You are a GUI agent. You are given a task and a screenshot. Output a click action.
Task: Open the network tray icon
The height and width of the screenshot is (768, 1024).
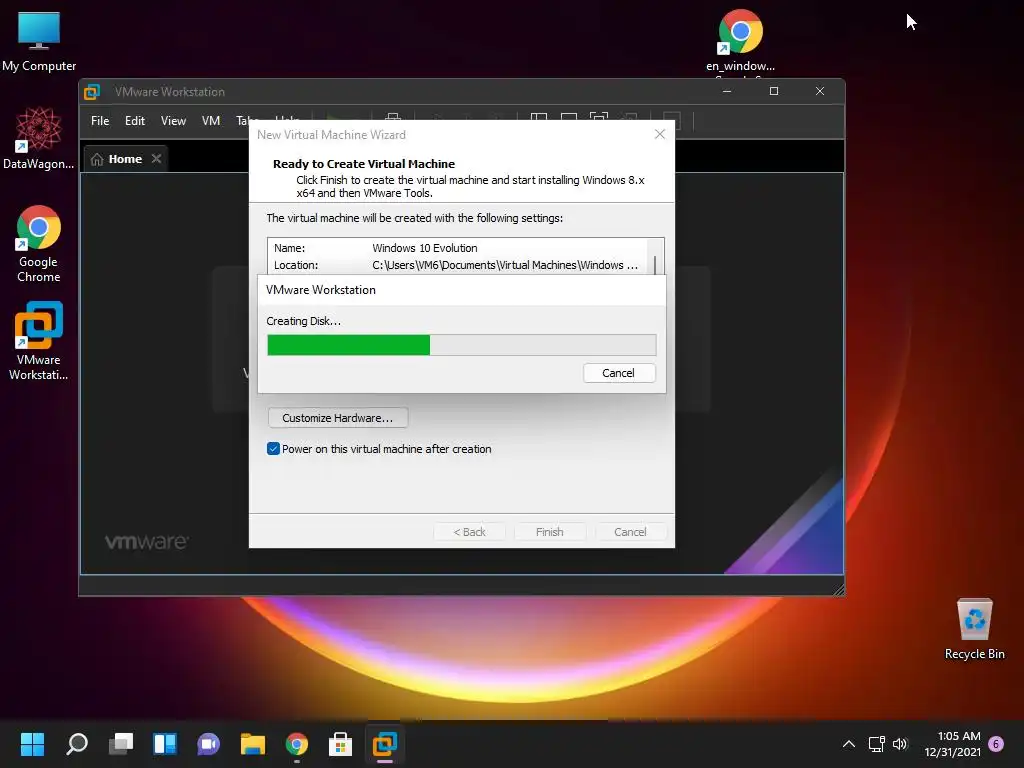click(876, 744)
